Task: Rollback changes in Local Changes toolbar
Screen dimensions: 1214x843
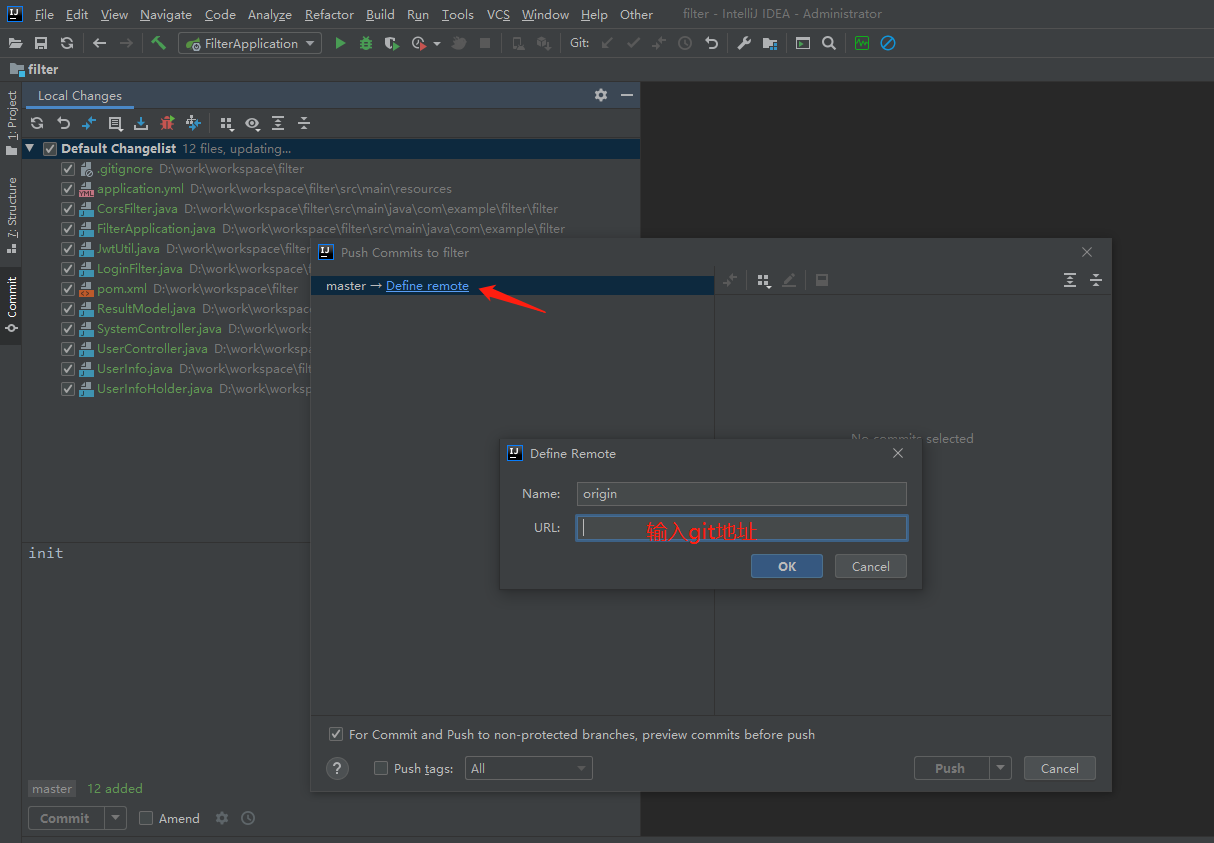Action: [x=63, y=123]
